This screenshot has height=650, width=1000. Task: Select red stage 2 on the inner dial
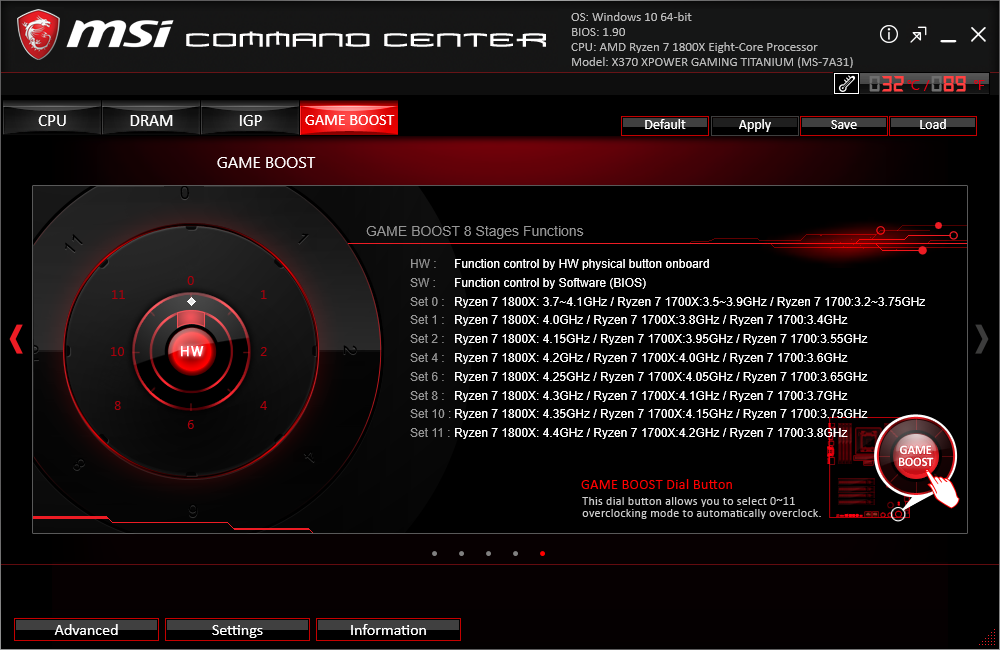[x=263, y=351]
